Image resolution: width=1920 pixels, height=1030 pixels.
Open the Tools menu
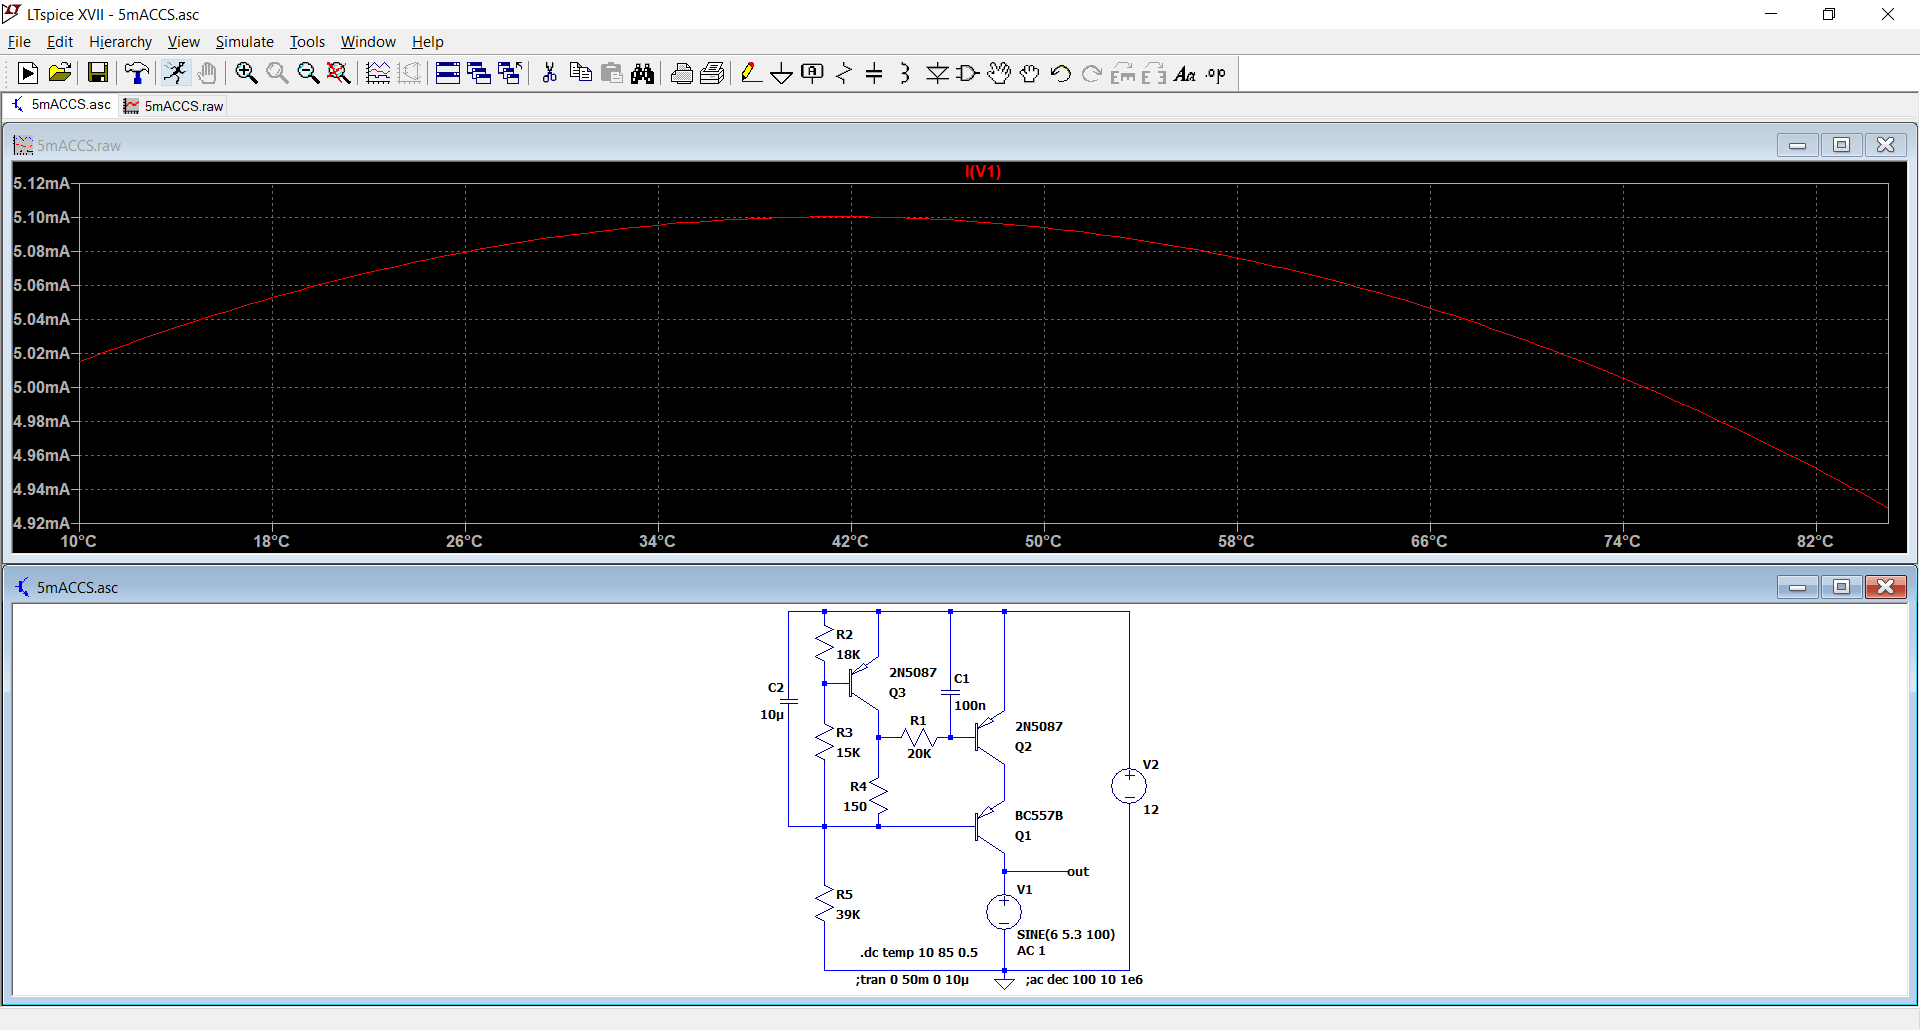[x=307, y=41]
